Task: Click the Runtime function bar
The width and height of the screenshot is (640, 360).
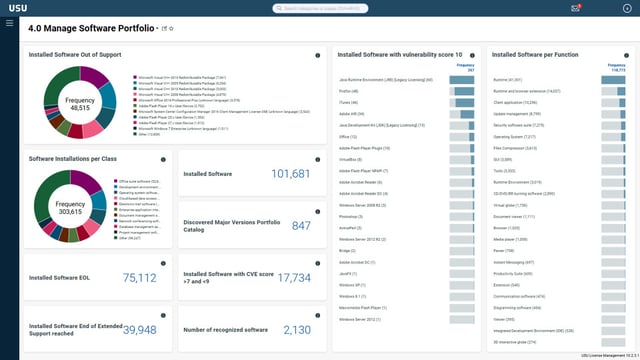Action: [613, 80]
